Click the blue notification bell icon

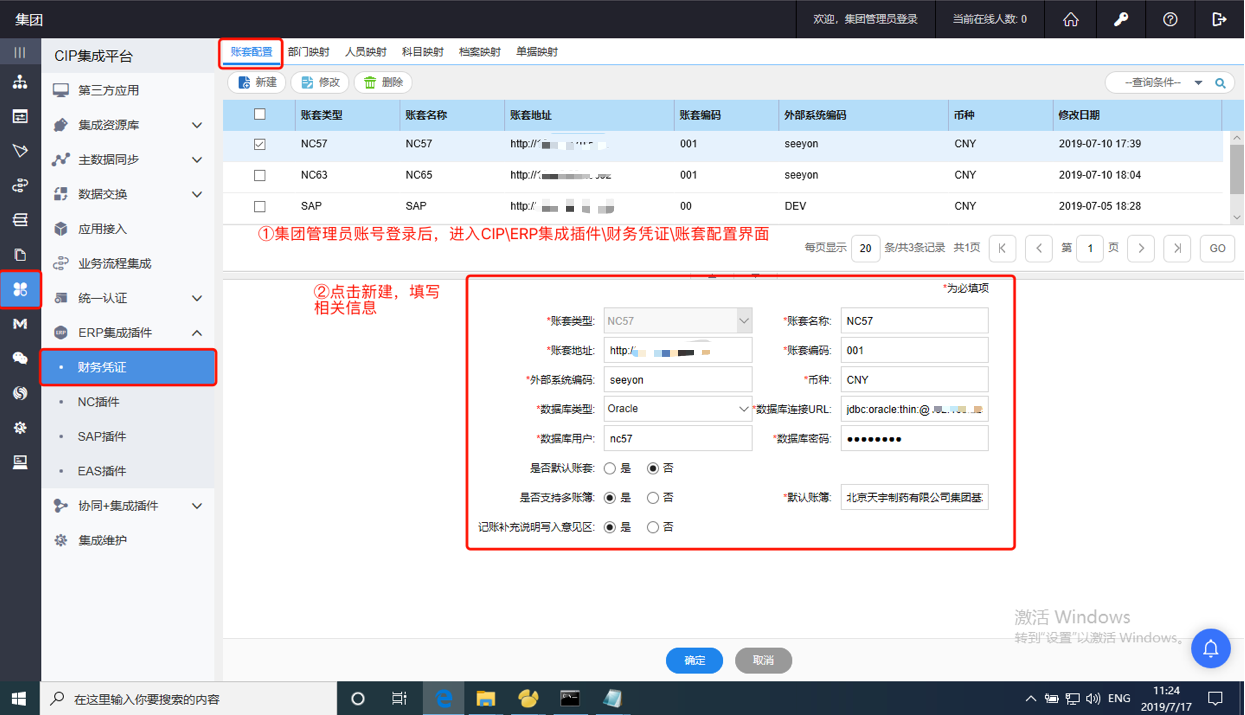[x=1210, y=649]
